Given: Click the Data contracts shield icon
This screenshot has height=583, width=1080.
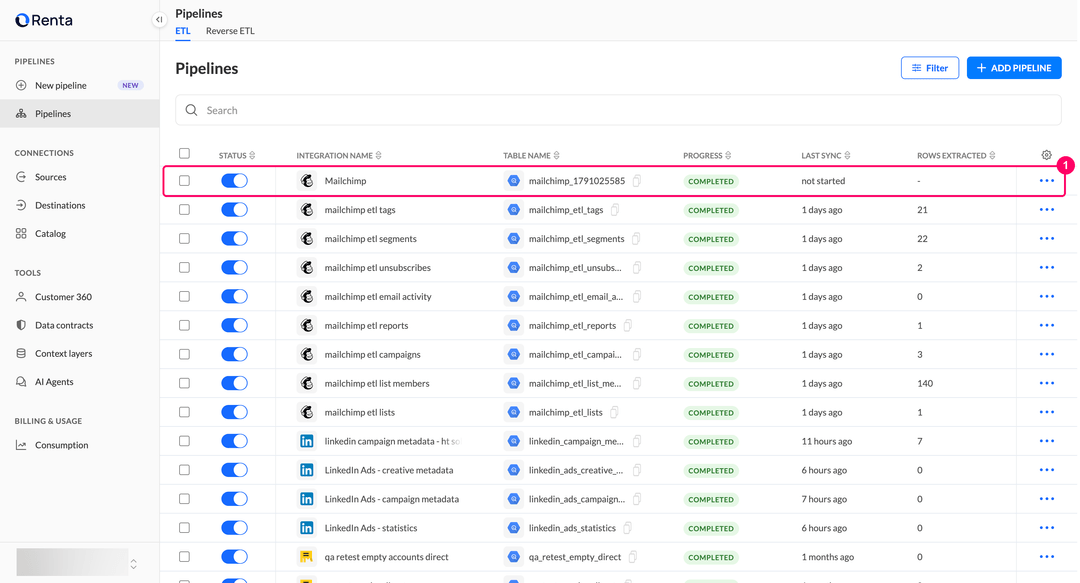Looking at the screenshot, I should tap(21, 325).
